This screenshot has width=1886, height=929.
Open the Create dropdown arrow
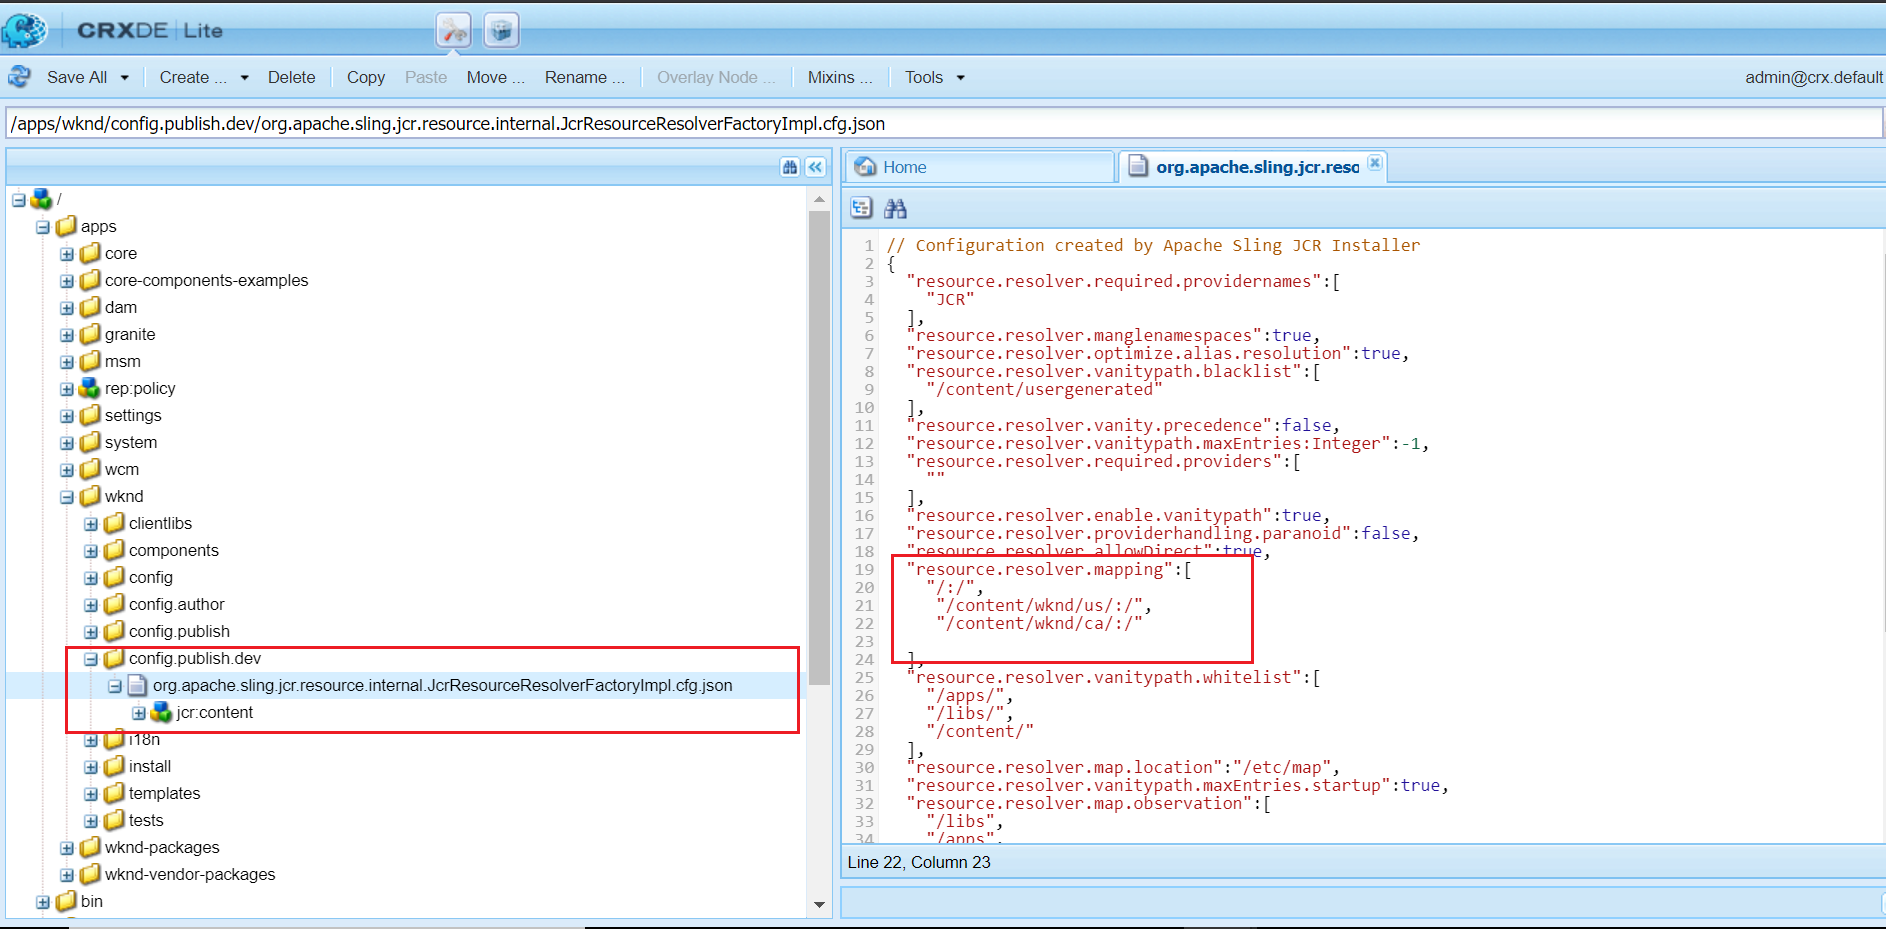coord(244,77)
